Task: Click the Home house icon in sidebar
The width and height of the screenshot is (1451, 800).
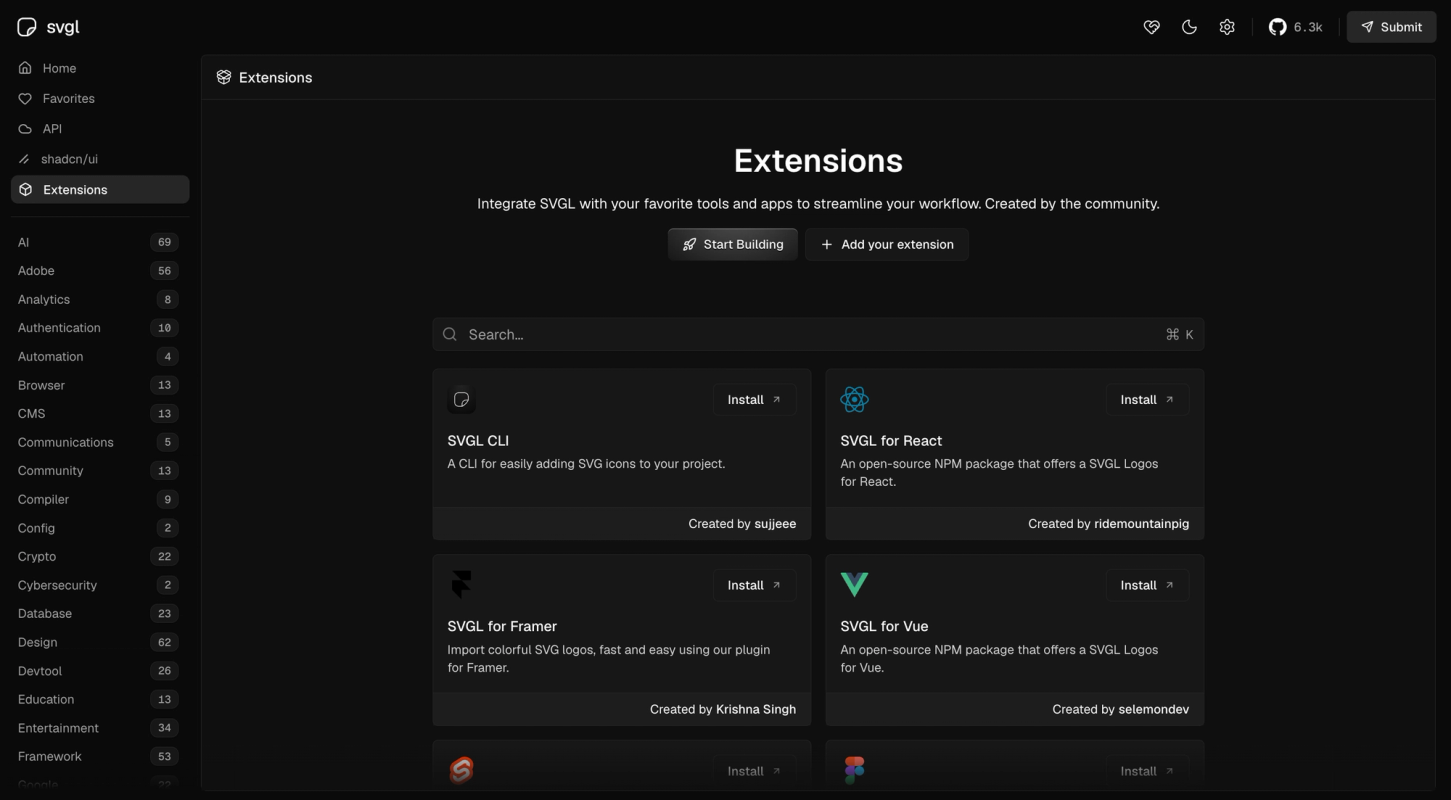Action: (x=25, y=68)
